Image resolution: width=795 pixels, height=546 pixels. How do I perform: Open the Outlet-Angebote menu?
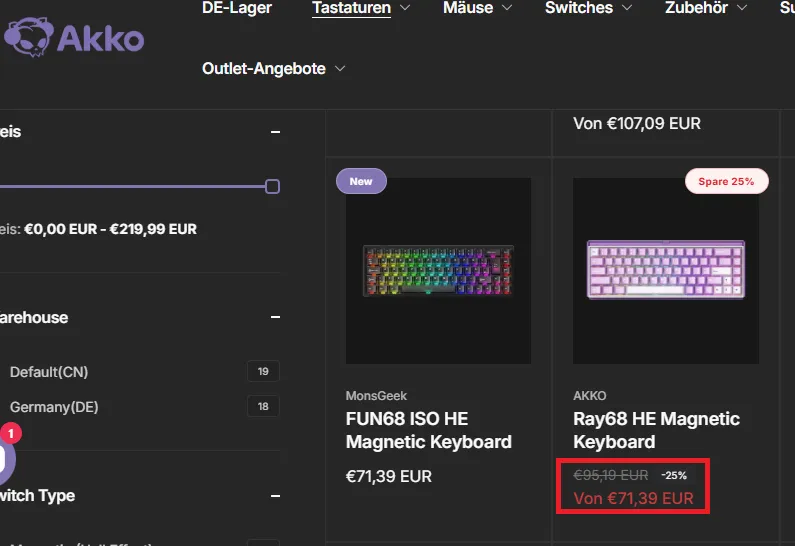click(273, 68)
